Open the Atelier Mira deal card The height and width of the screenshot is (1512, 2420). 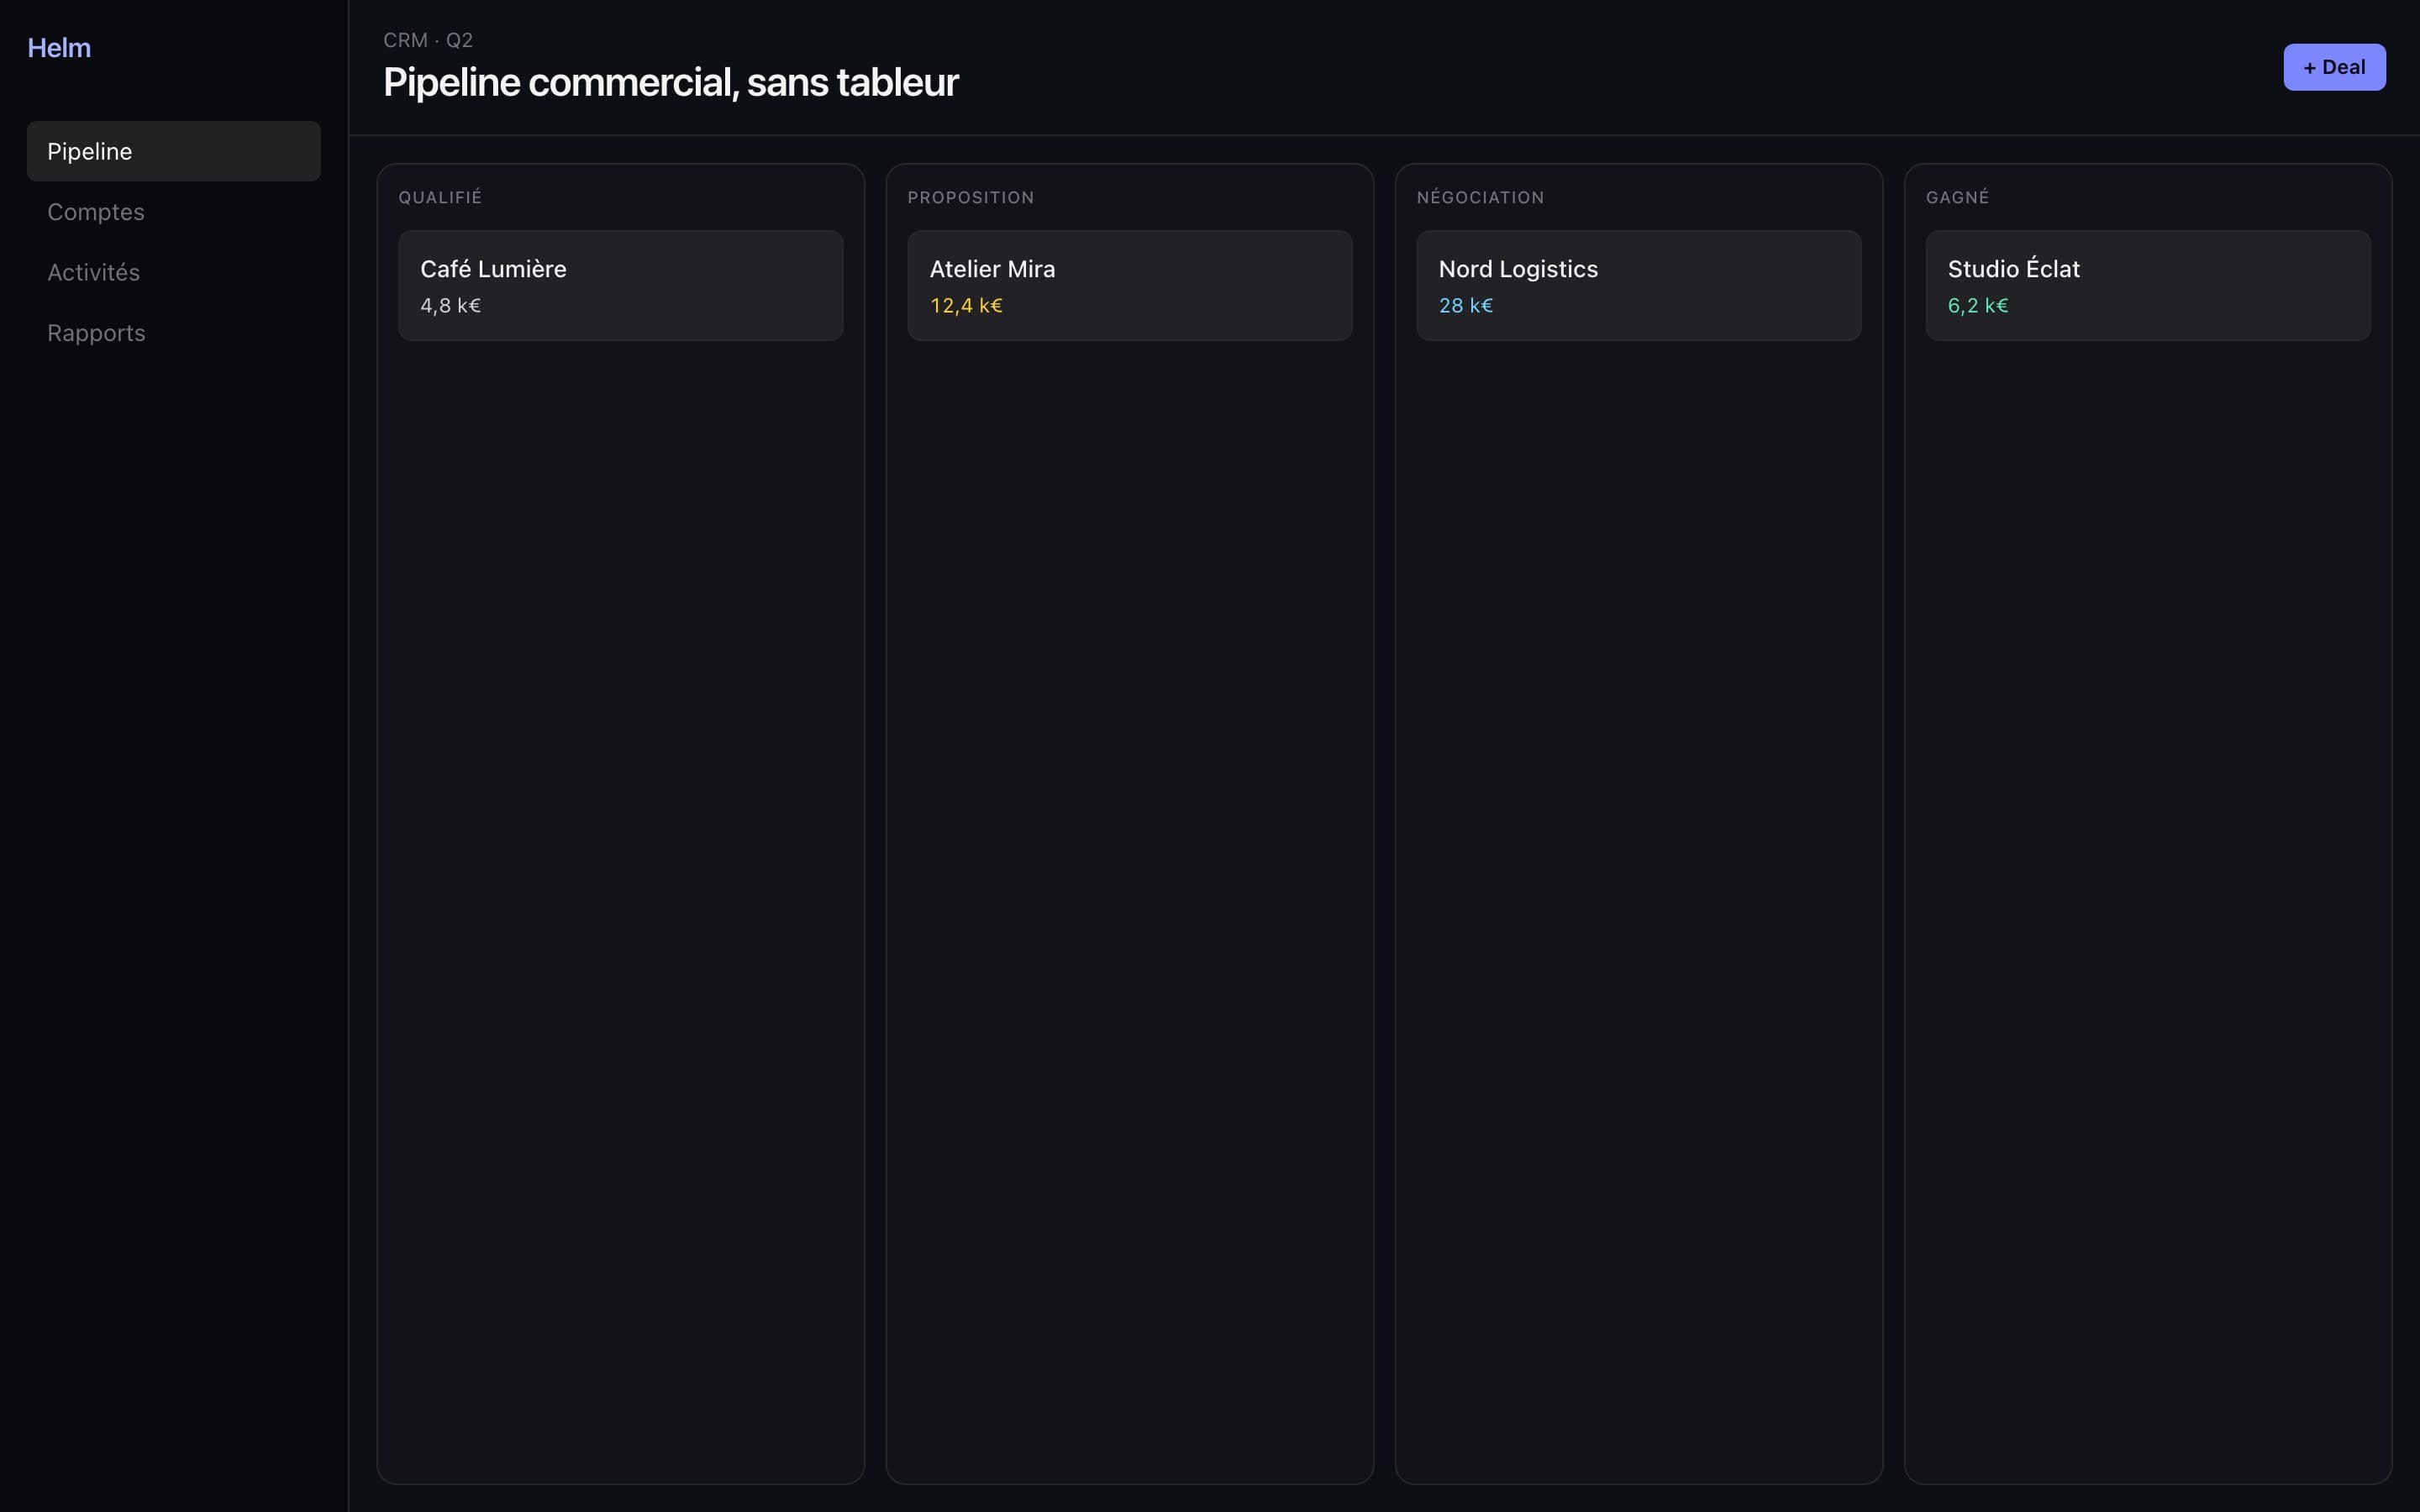click(1129, 286)
